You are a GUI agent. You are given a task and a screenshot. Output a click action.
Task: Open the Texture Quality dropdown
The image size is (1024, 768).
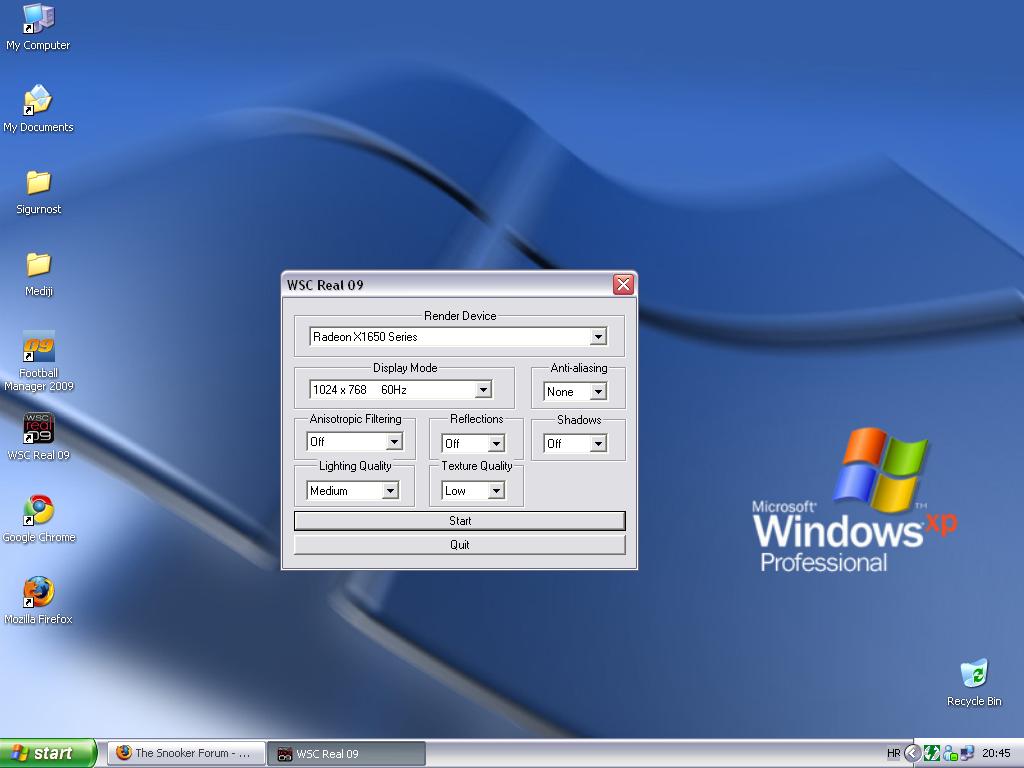tap(473, 490)
